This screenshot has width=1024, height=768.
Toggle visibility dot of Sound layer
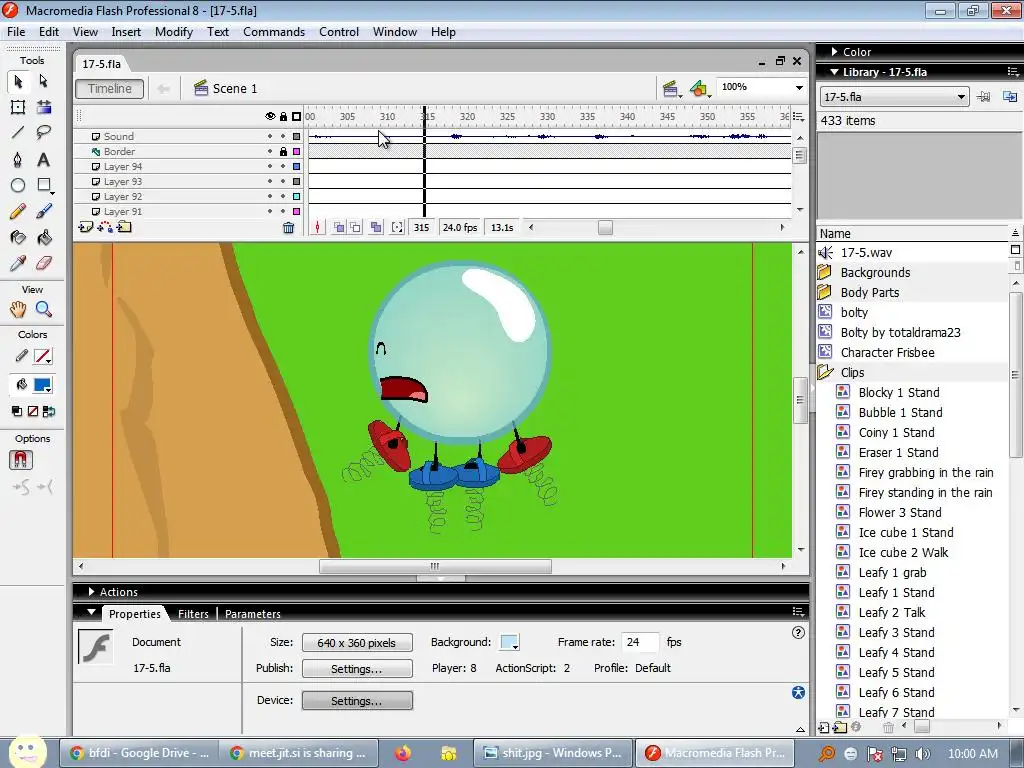(270, 136)
